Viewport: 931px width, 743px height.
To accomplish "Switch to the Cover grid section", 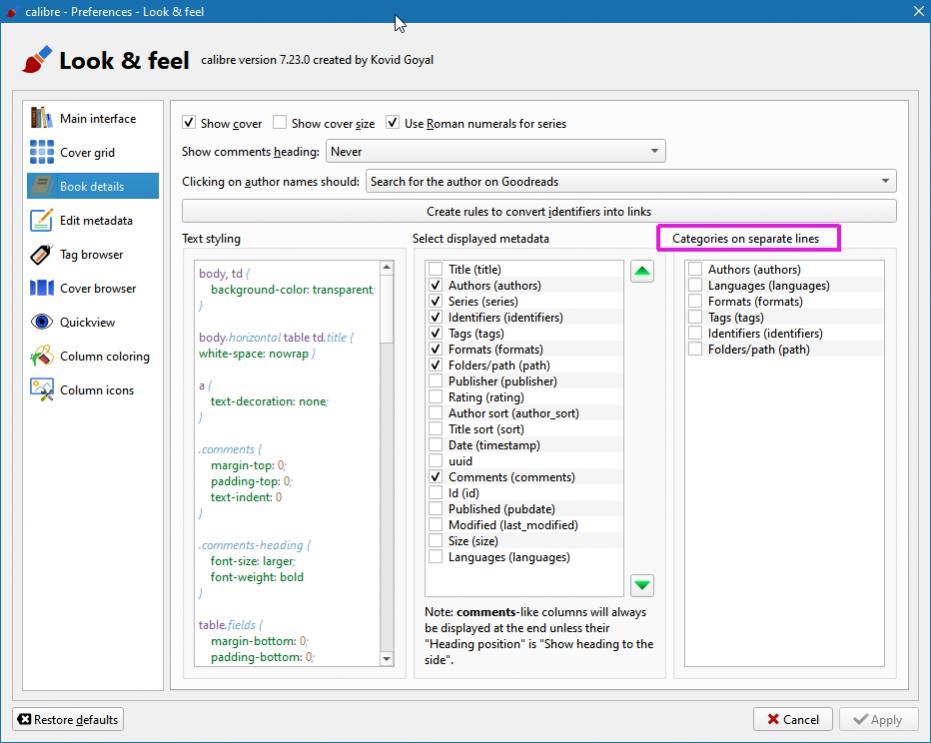I will click(93, 152).
